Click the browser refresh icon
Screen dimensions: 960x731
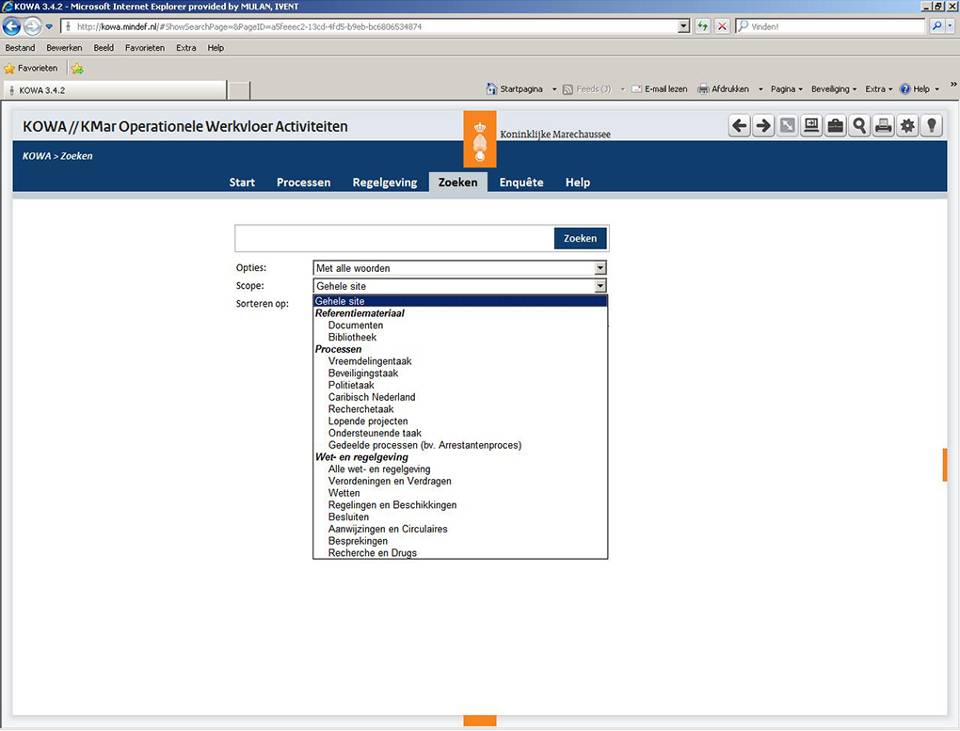[x=703, y=26]
